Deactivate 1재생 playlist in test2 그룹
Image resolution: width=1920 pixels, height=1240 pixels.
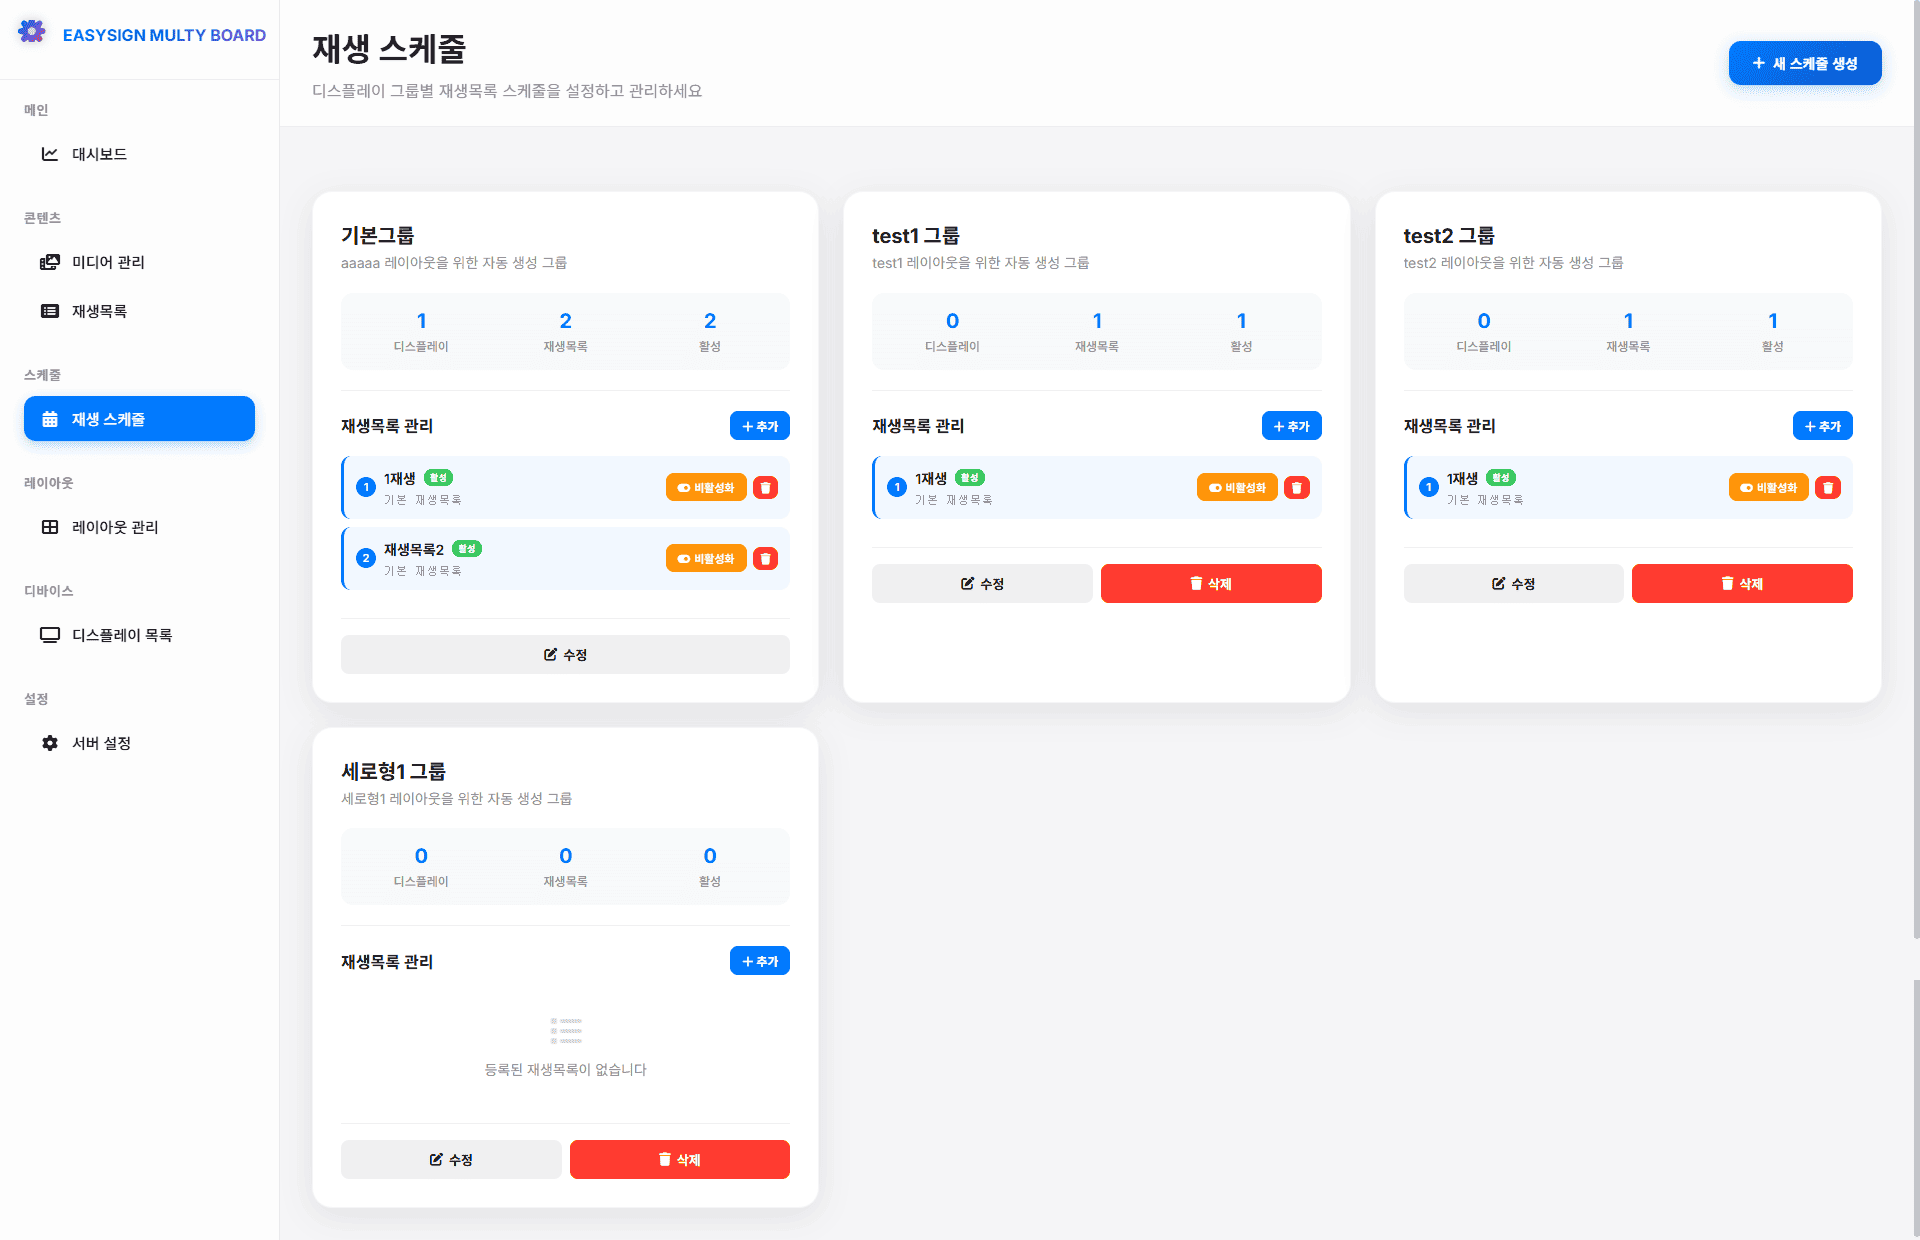click(x=1768, y=488)
